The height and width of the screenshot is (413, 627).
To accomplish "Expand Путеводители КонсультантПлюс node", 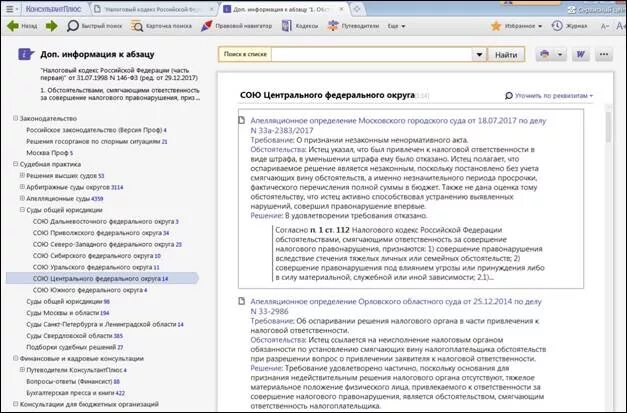I will (x=22, y=370).
